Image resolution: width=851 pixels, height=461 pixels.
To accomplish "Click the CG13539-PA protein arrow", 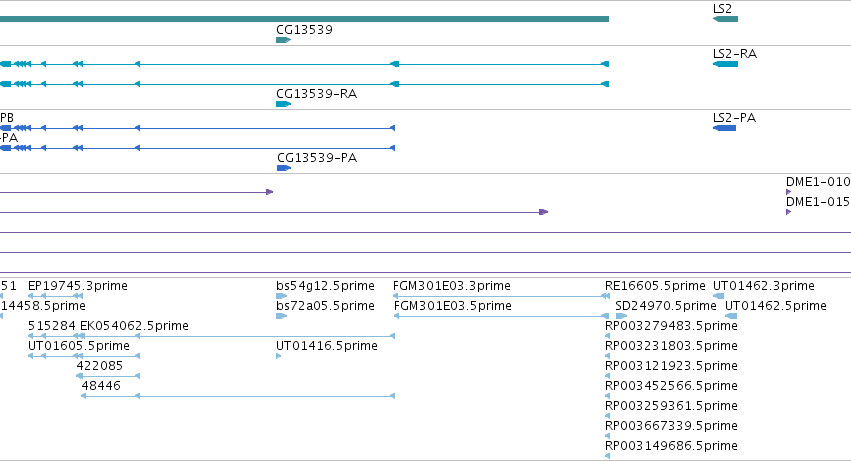I will (284, 168).
